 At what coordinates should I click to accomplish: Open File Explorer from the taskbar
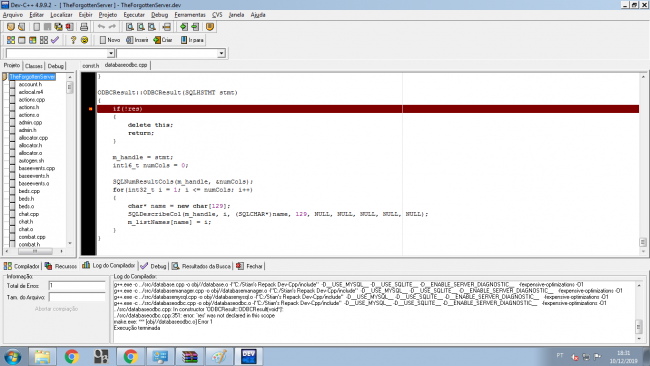(42, 356)
